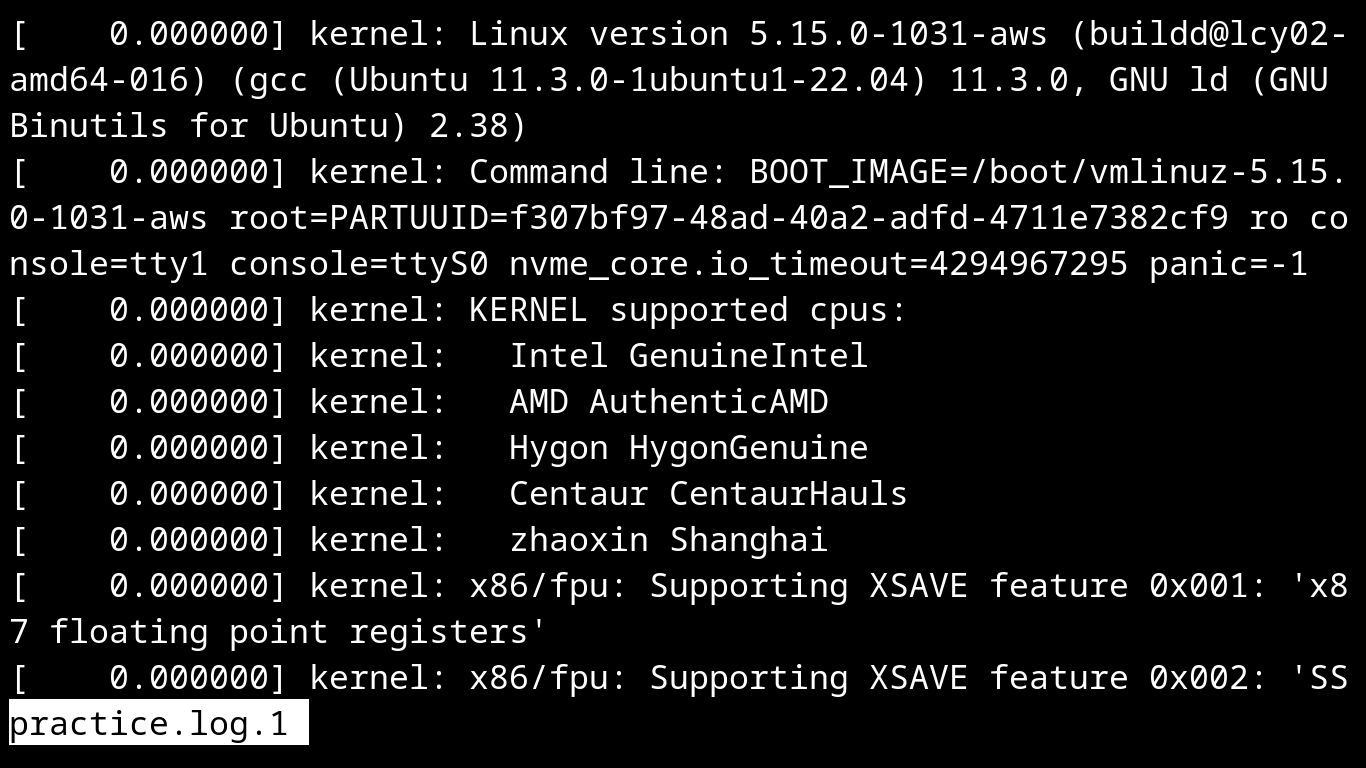Click the 'floating point registers' text

click(x=289, y=632)
